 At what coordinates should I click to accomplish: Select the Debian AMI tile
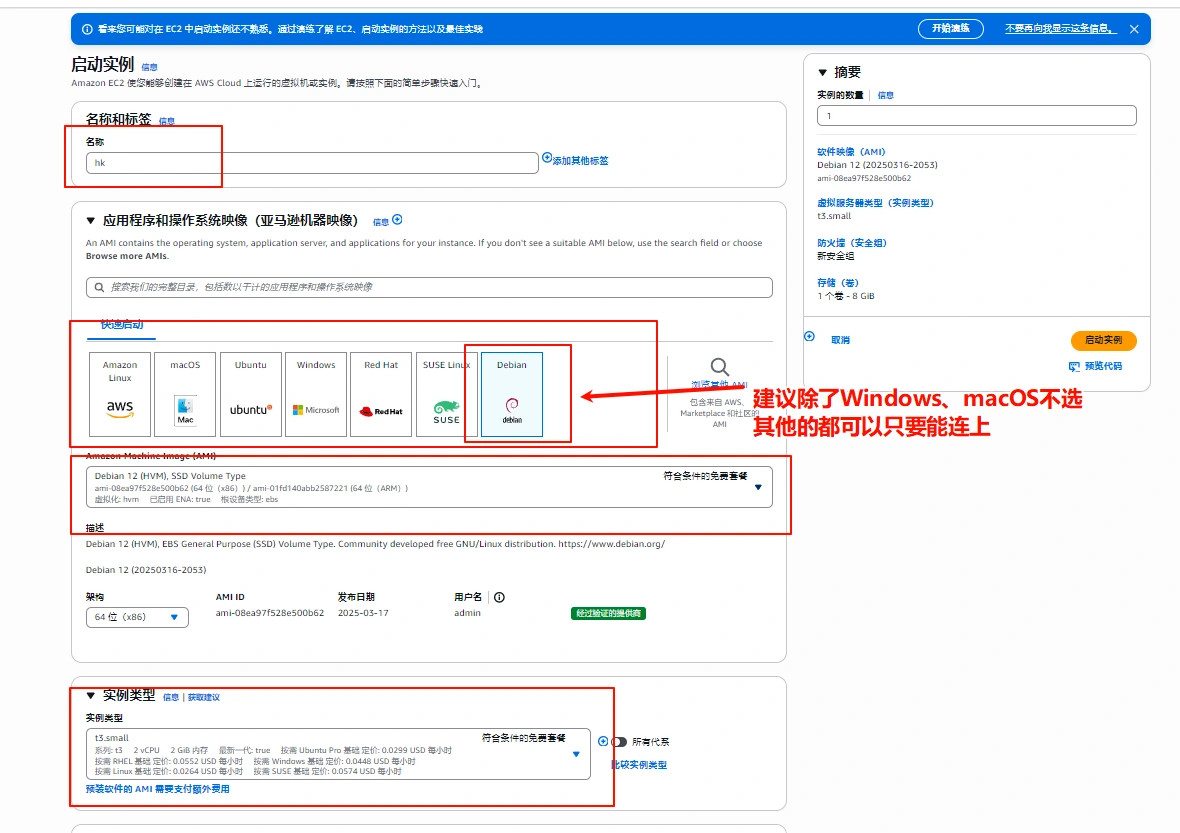pyautogui.click(x=512, y=394)
